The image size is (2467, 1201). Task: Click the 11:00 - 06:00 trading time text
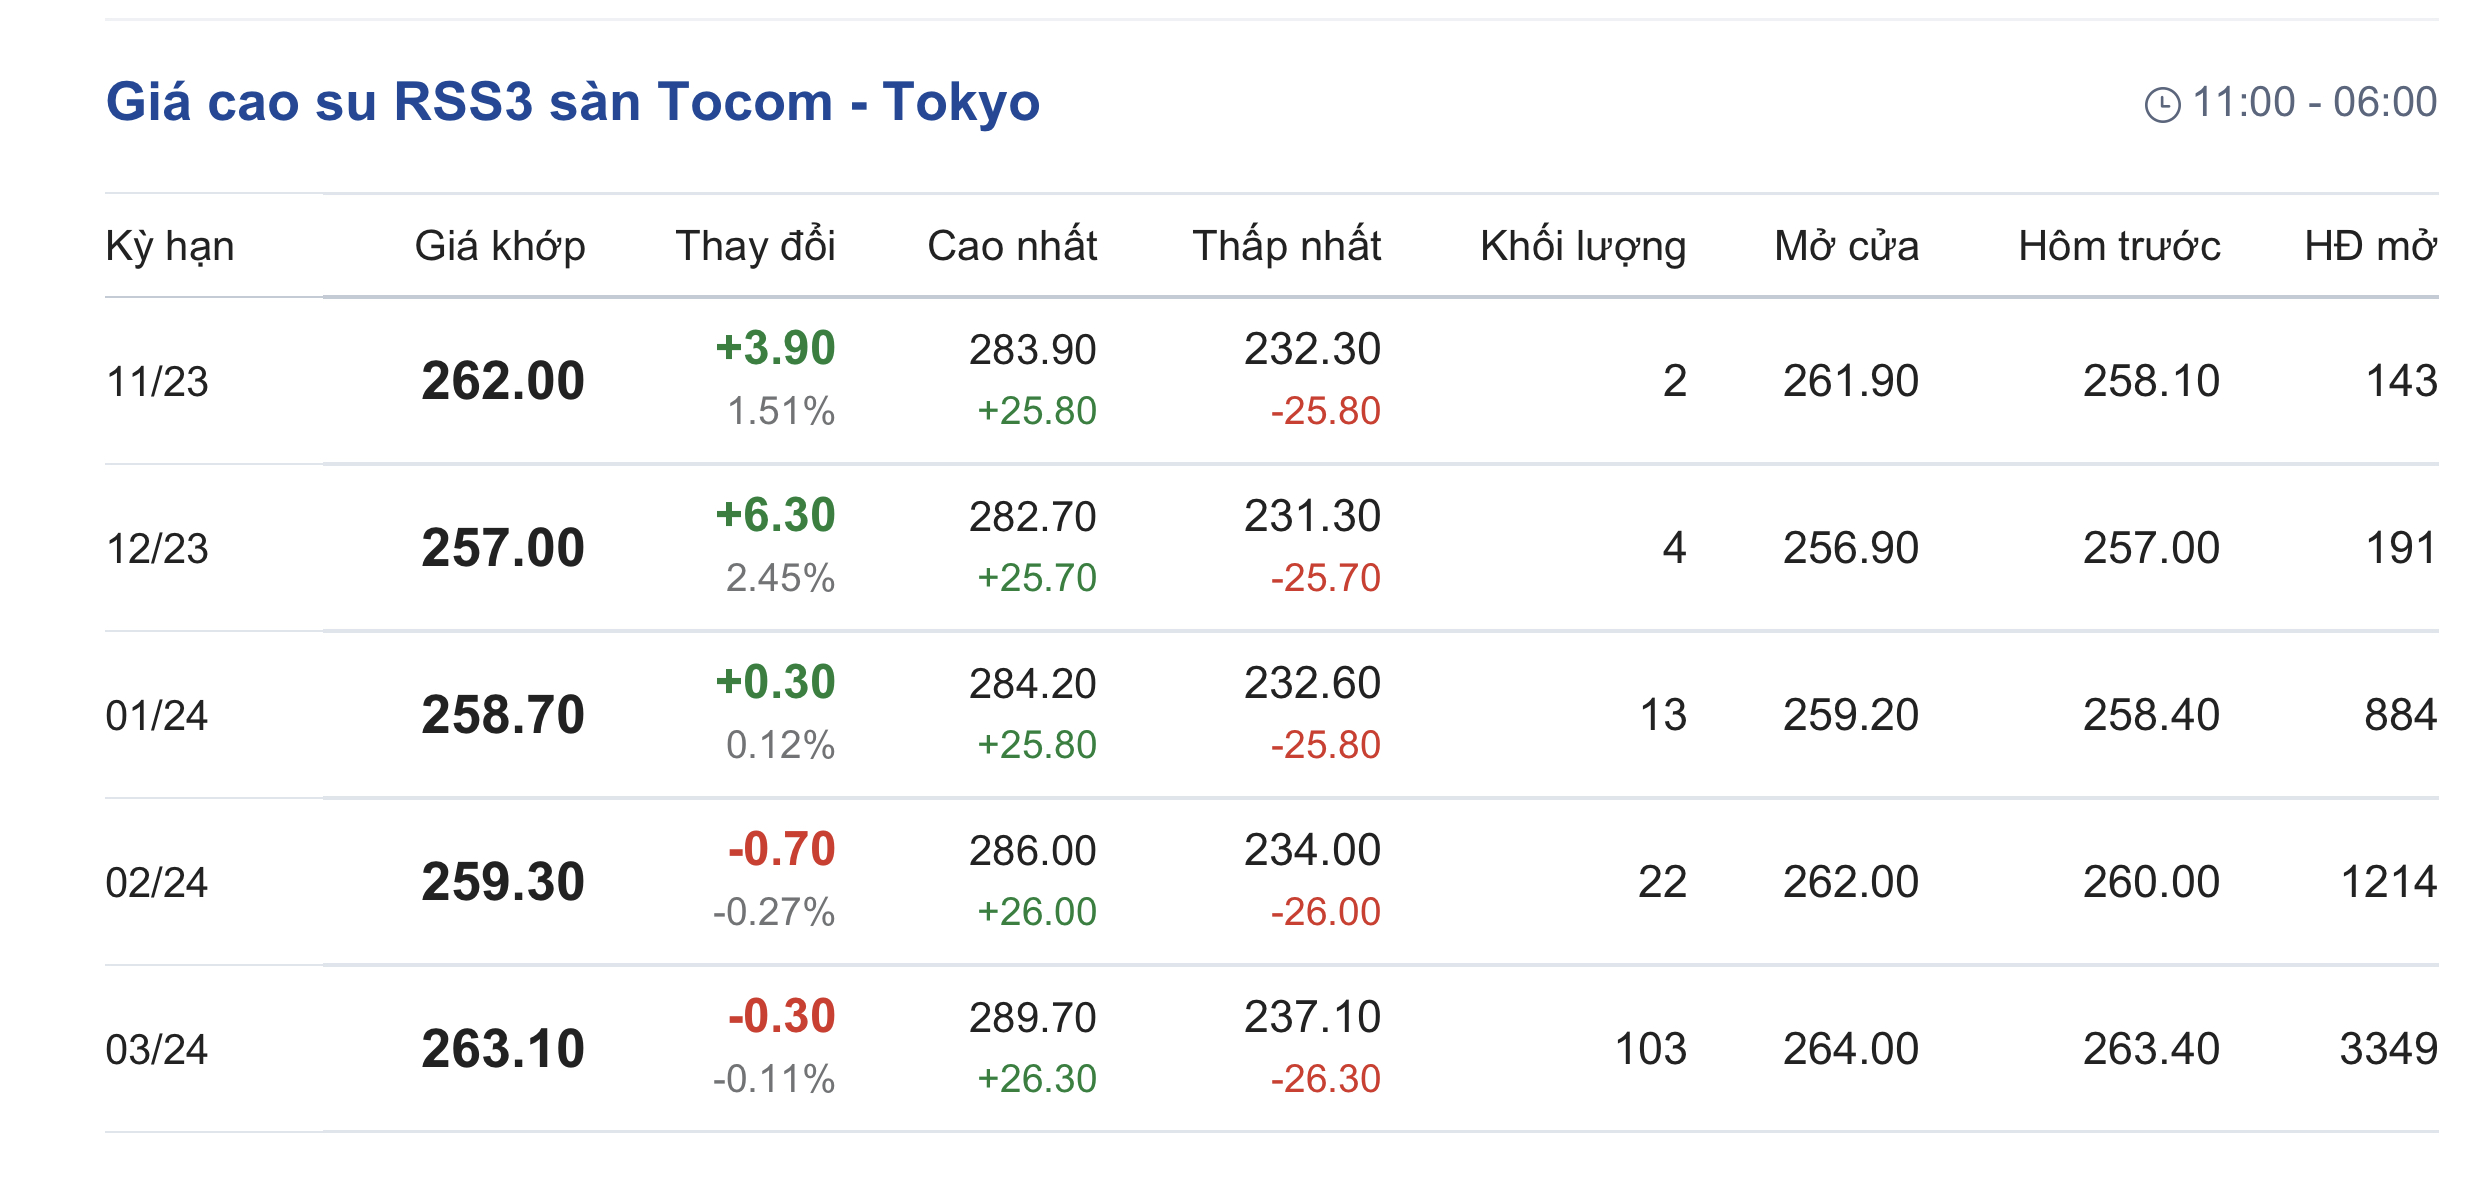pyautogui.click(x=2314, y=102)
